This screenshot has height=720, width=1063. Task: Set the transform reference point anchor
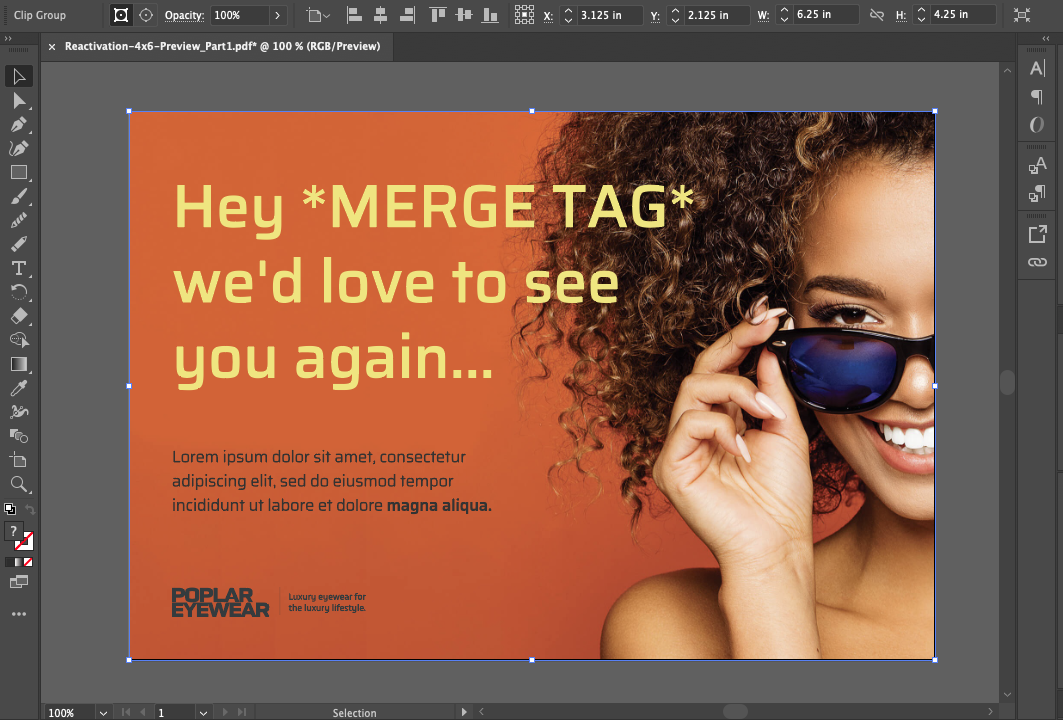[524, 14]
